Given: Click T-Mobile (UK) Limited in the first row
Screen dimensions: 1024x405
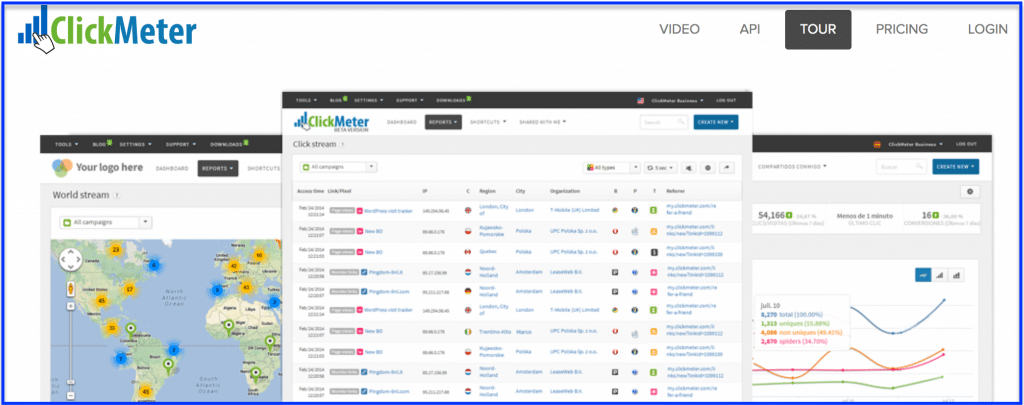Looking at the screenshot, I should coord(574,210).
